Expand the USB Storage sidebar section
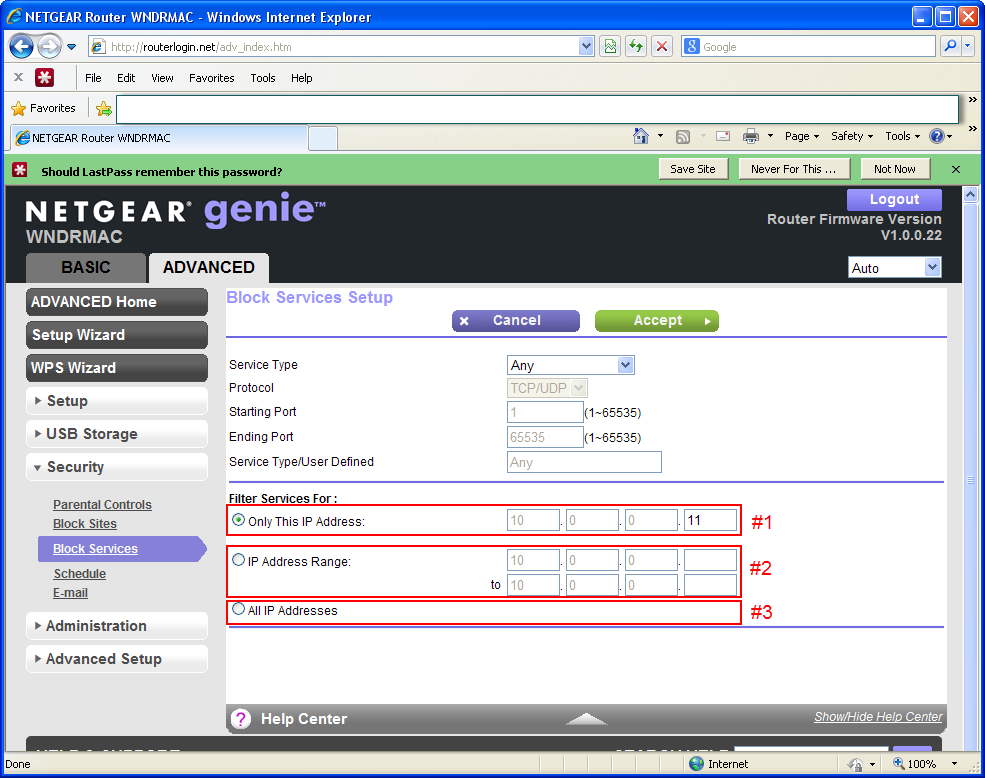 117,434
